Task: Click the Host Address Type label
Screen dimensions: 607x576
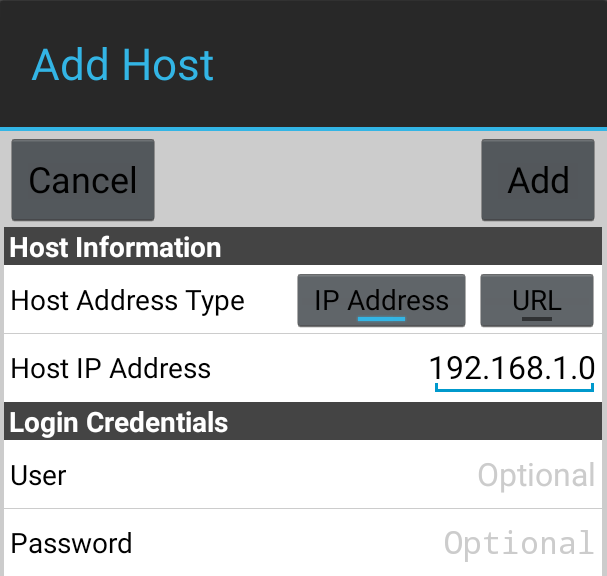Action: click(127, 301)
